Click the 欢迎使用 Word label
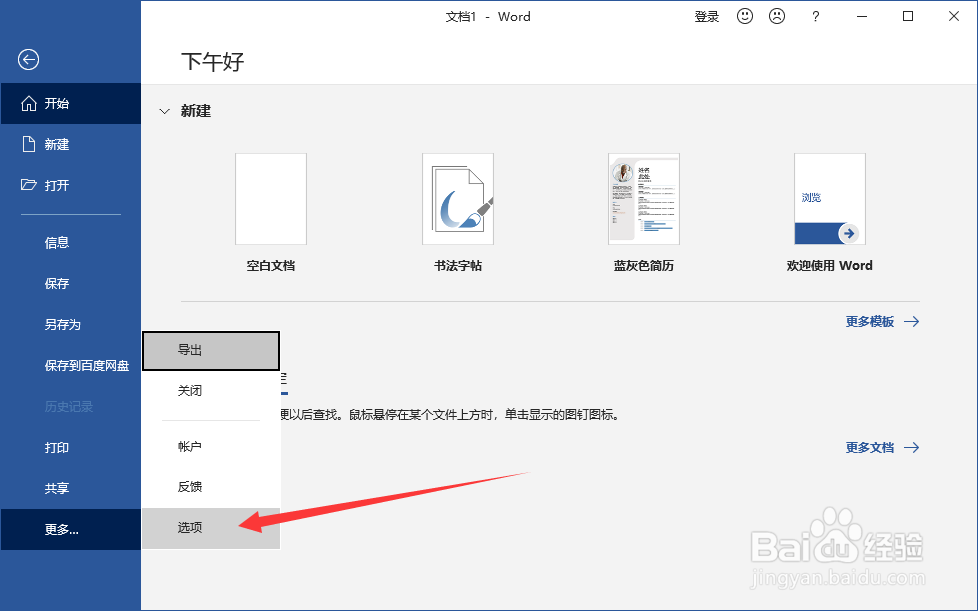 [830, 266]
